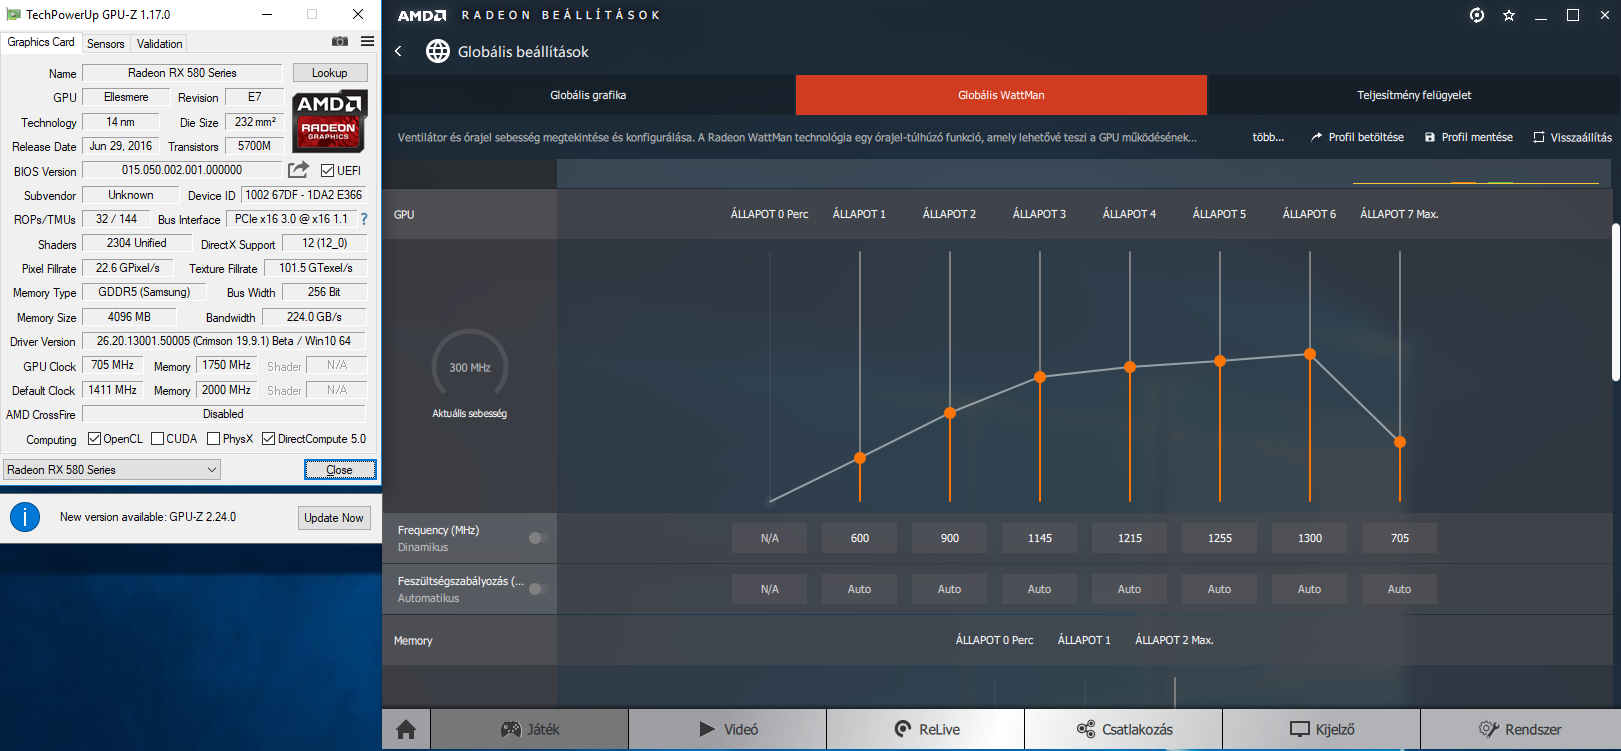Click the 1300 frequency value field

(x=1310, y=538)
